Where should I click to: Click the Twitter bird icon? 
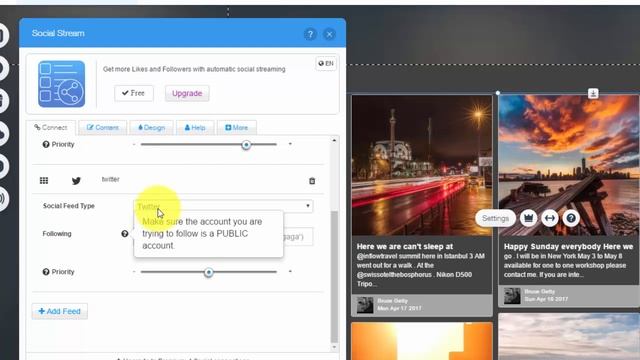[76, 180]
